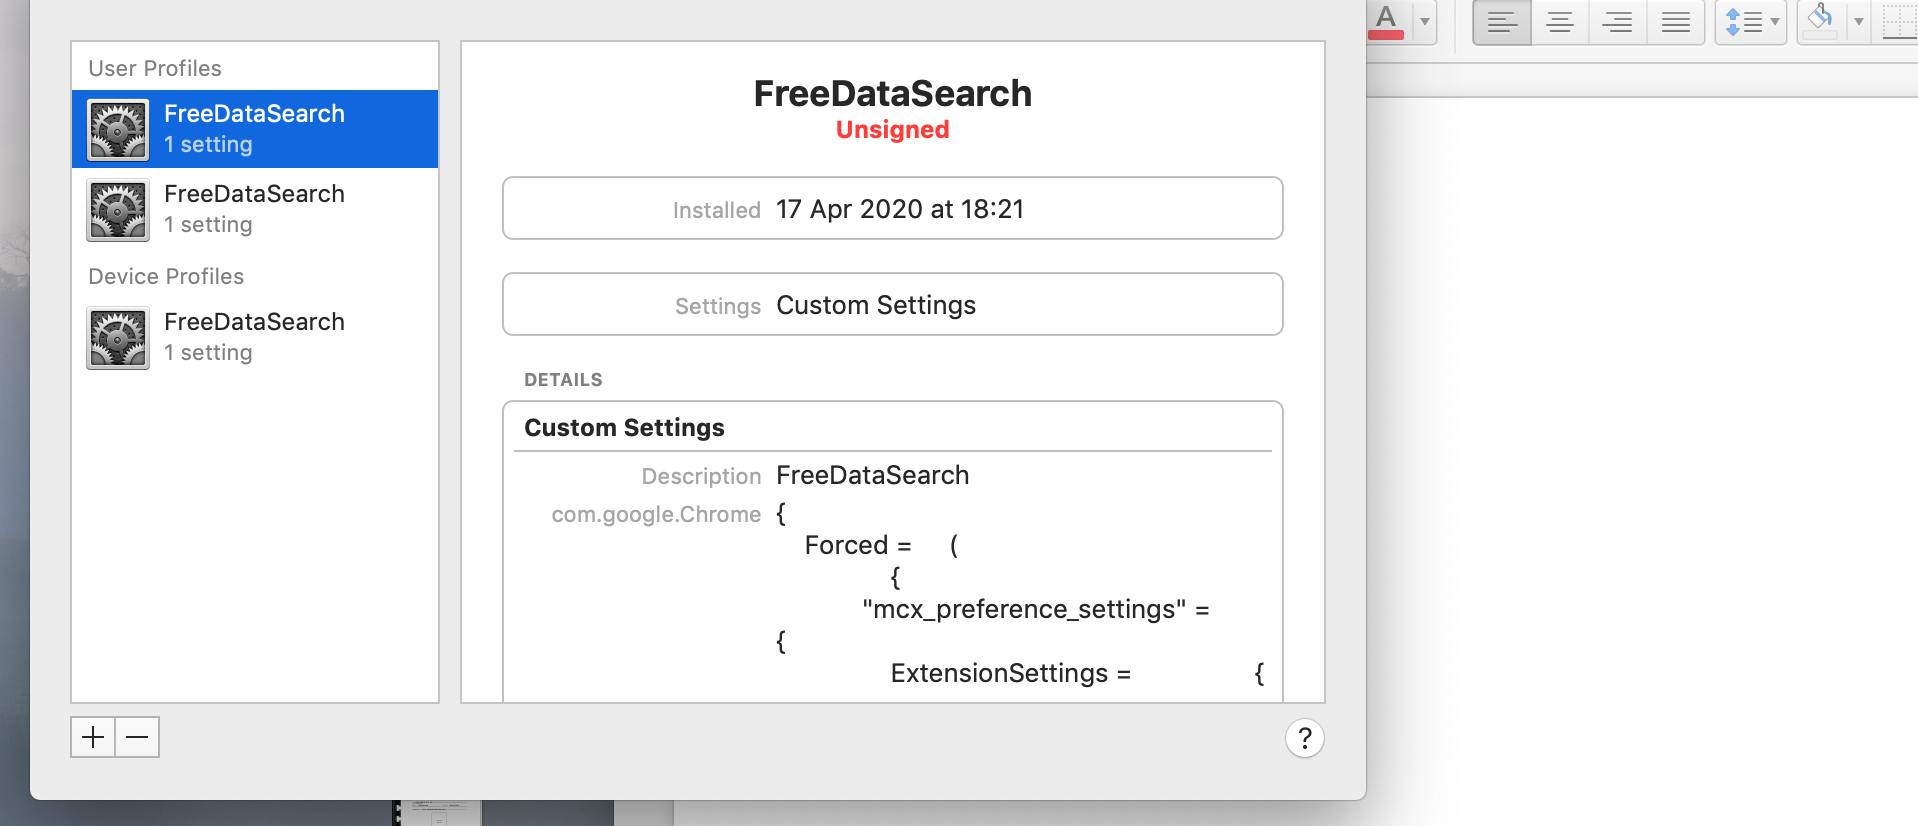
Task: Remove the selected profile with minus button
Action: pyautogui.click(x=137, y=737)
